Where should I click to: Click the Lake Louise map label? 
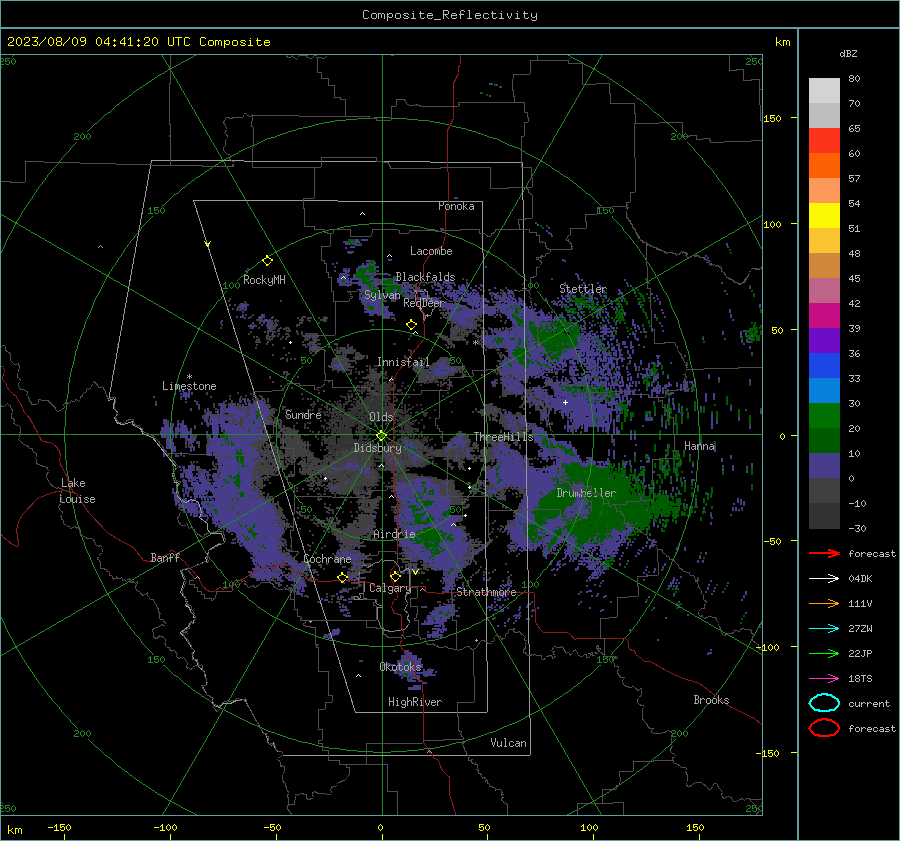77,491
